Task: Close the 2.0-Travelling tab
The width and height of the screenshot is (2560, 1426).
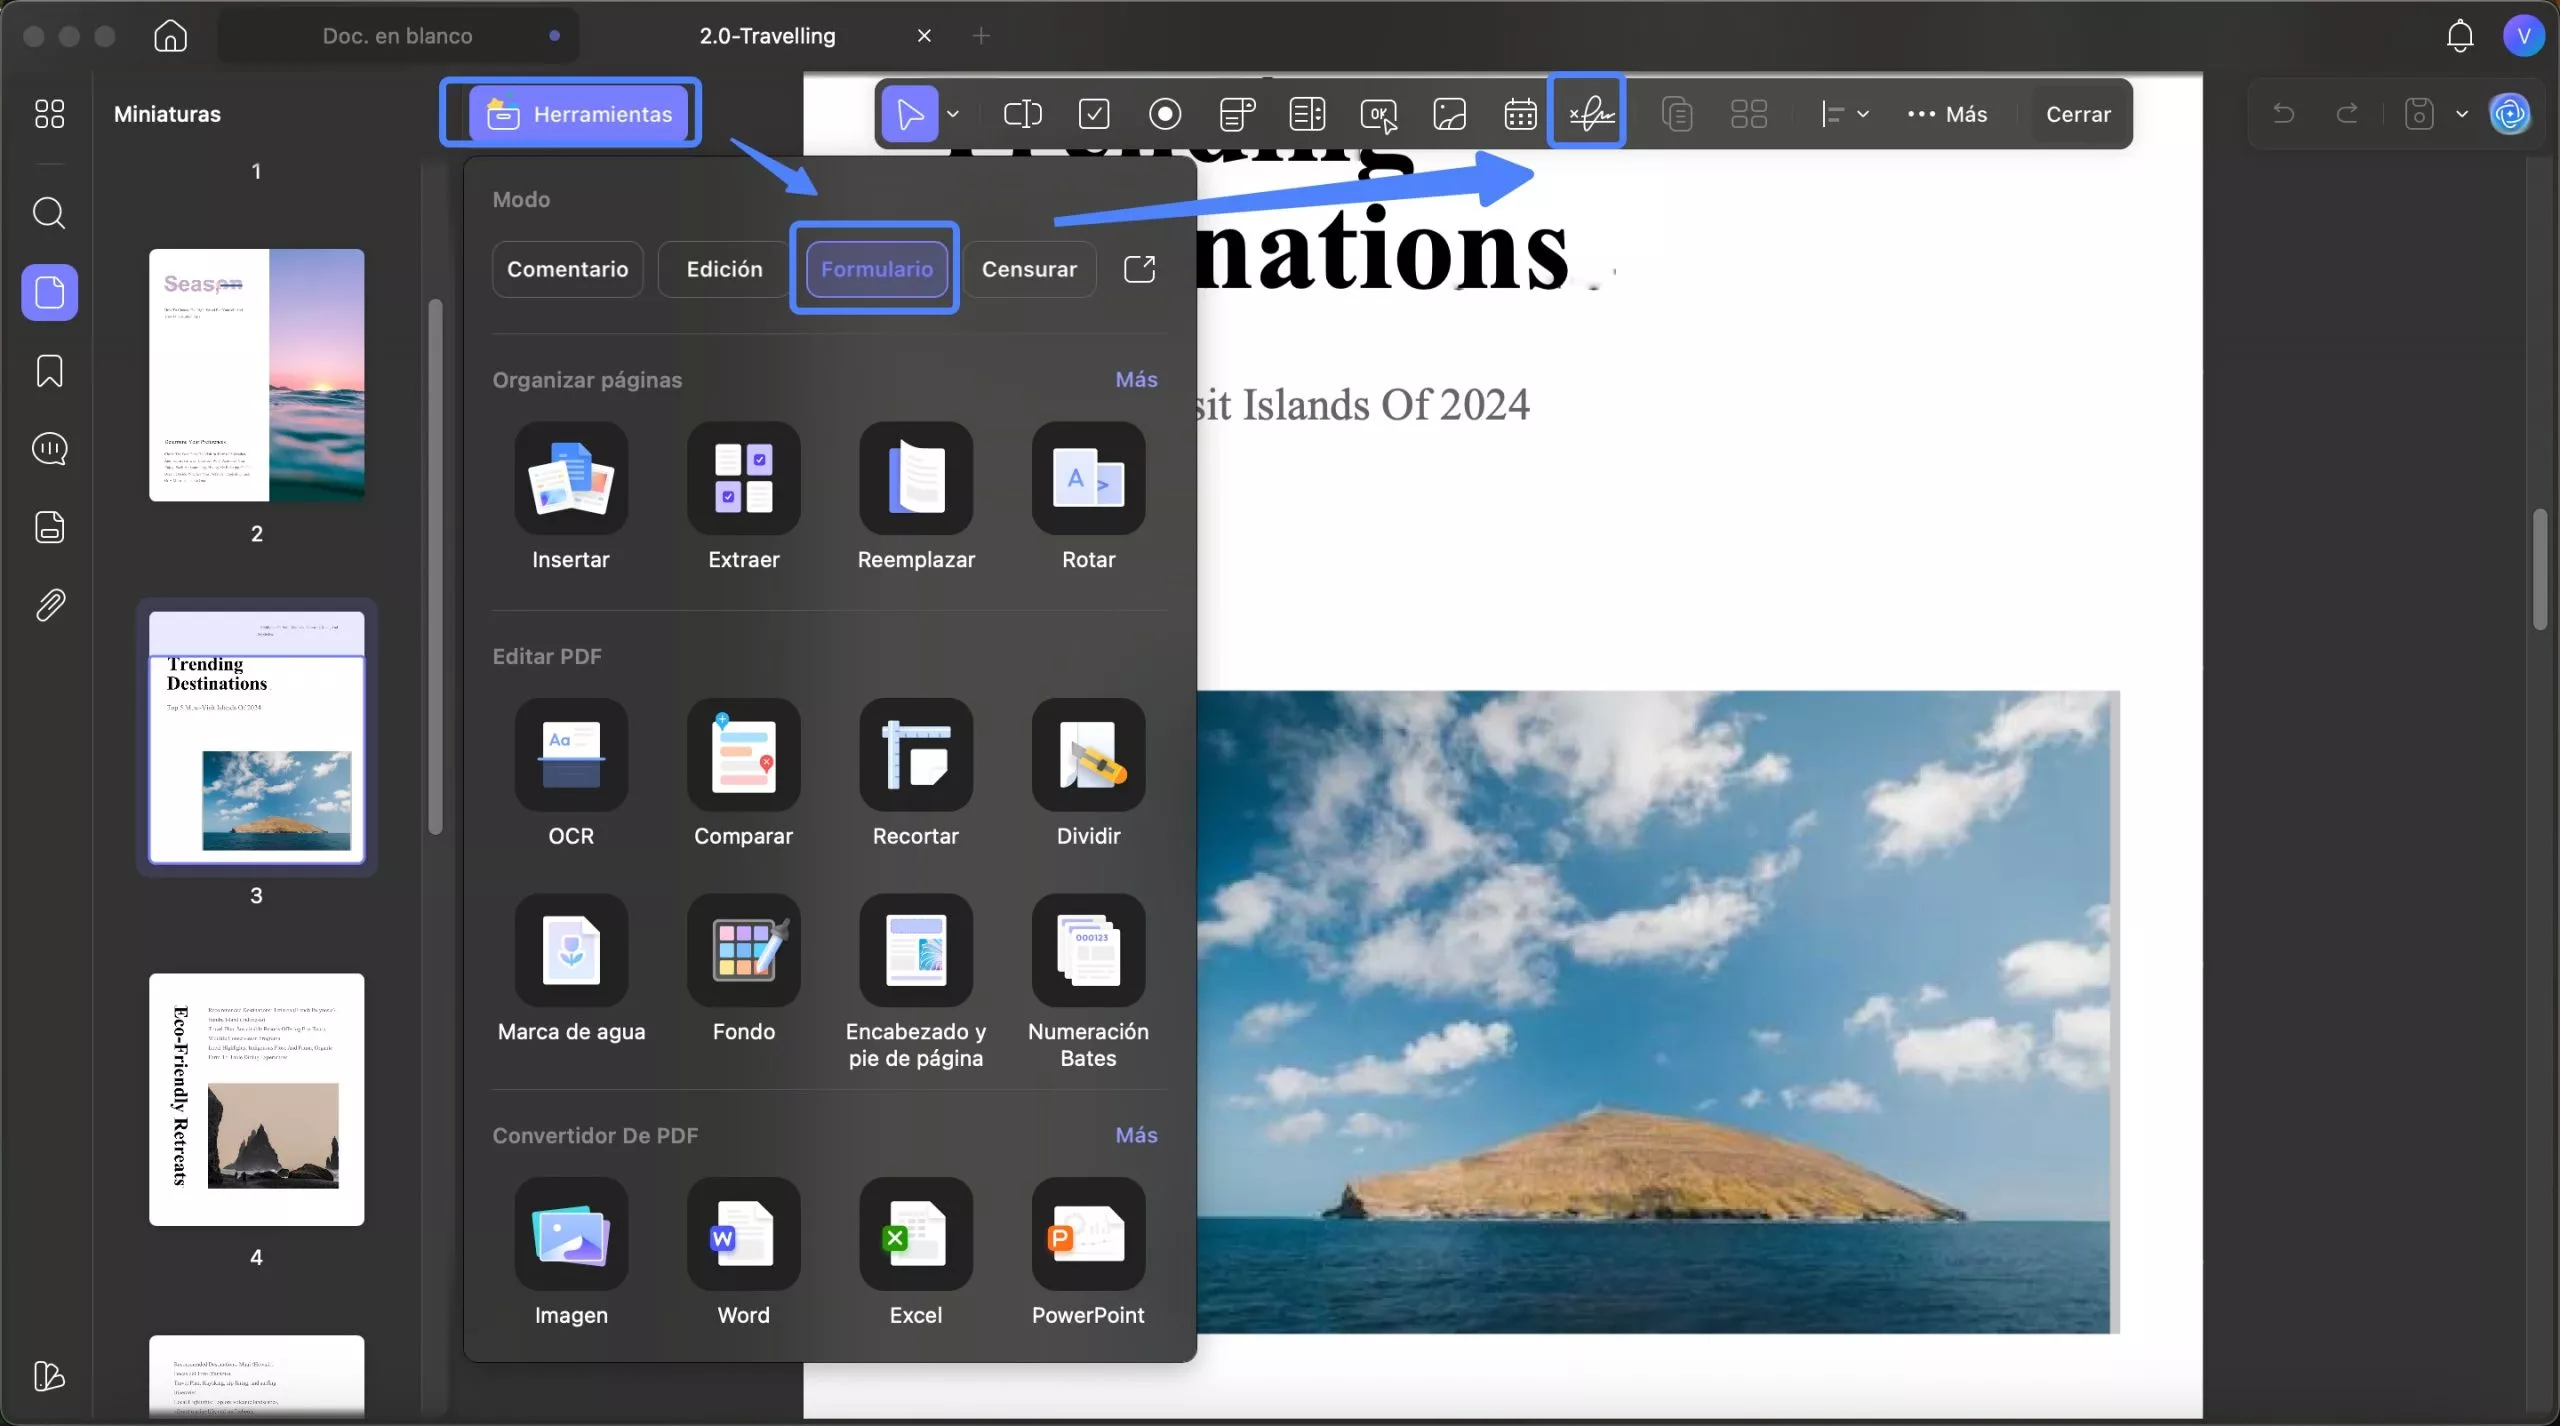Action: coord(924,36)
